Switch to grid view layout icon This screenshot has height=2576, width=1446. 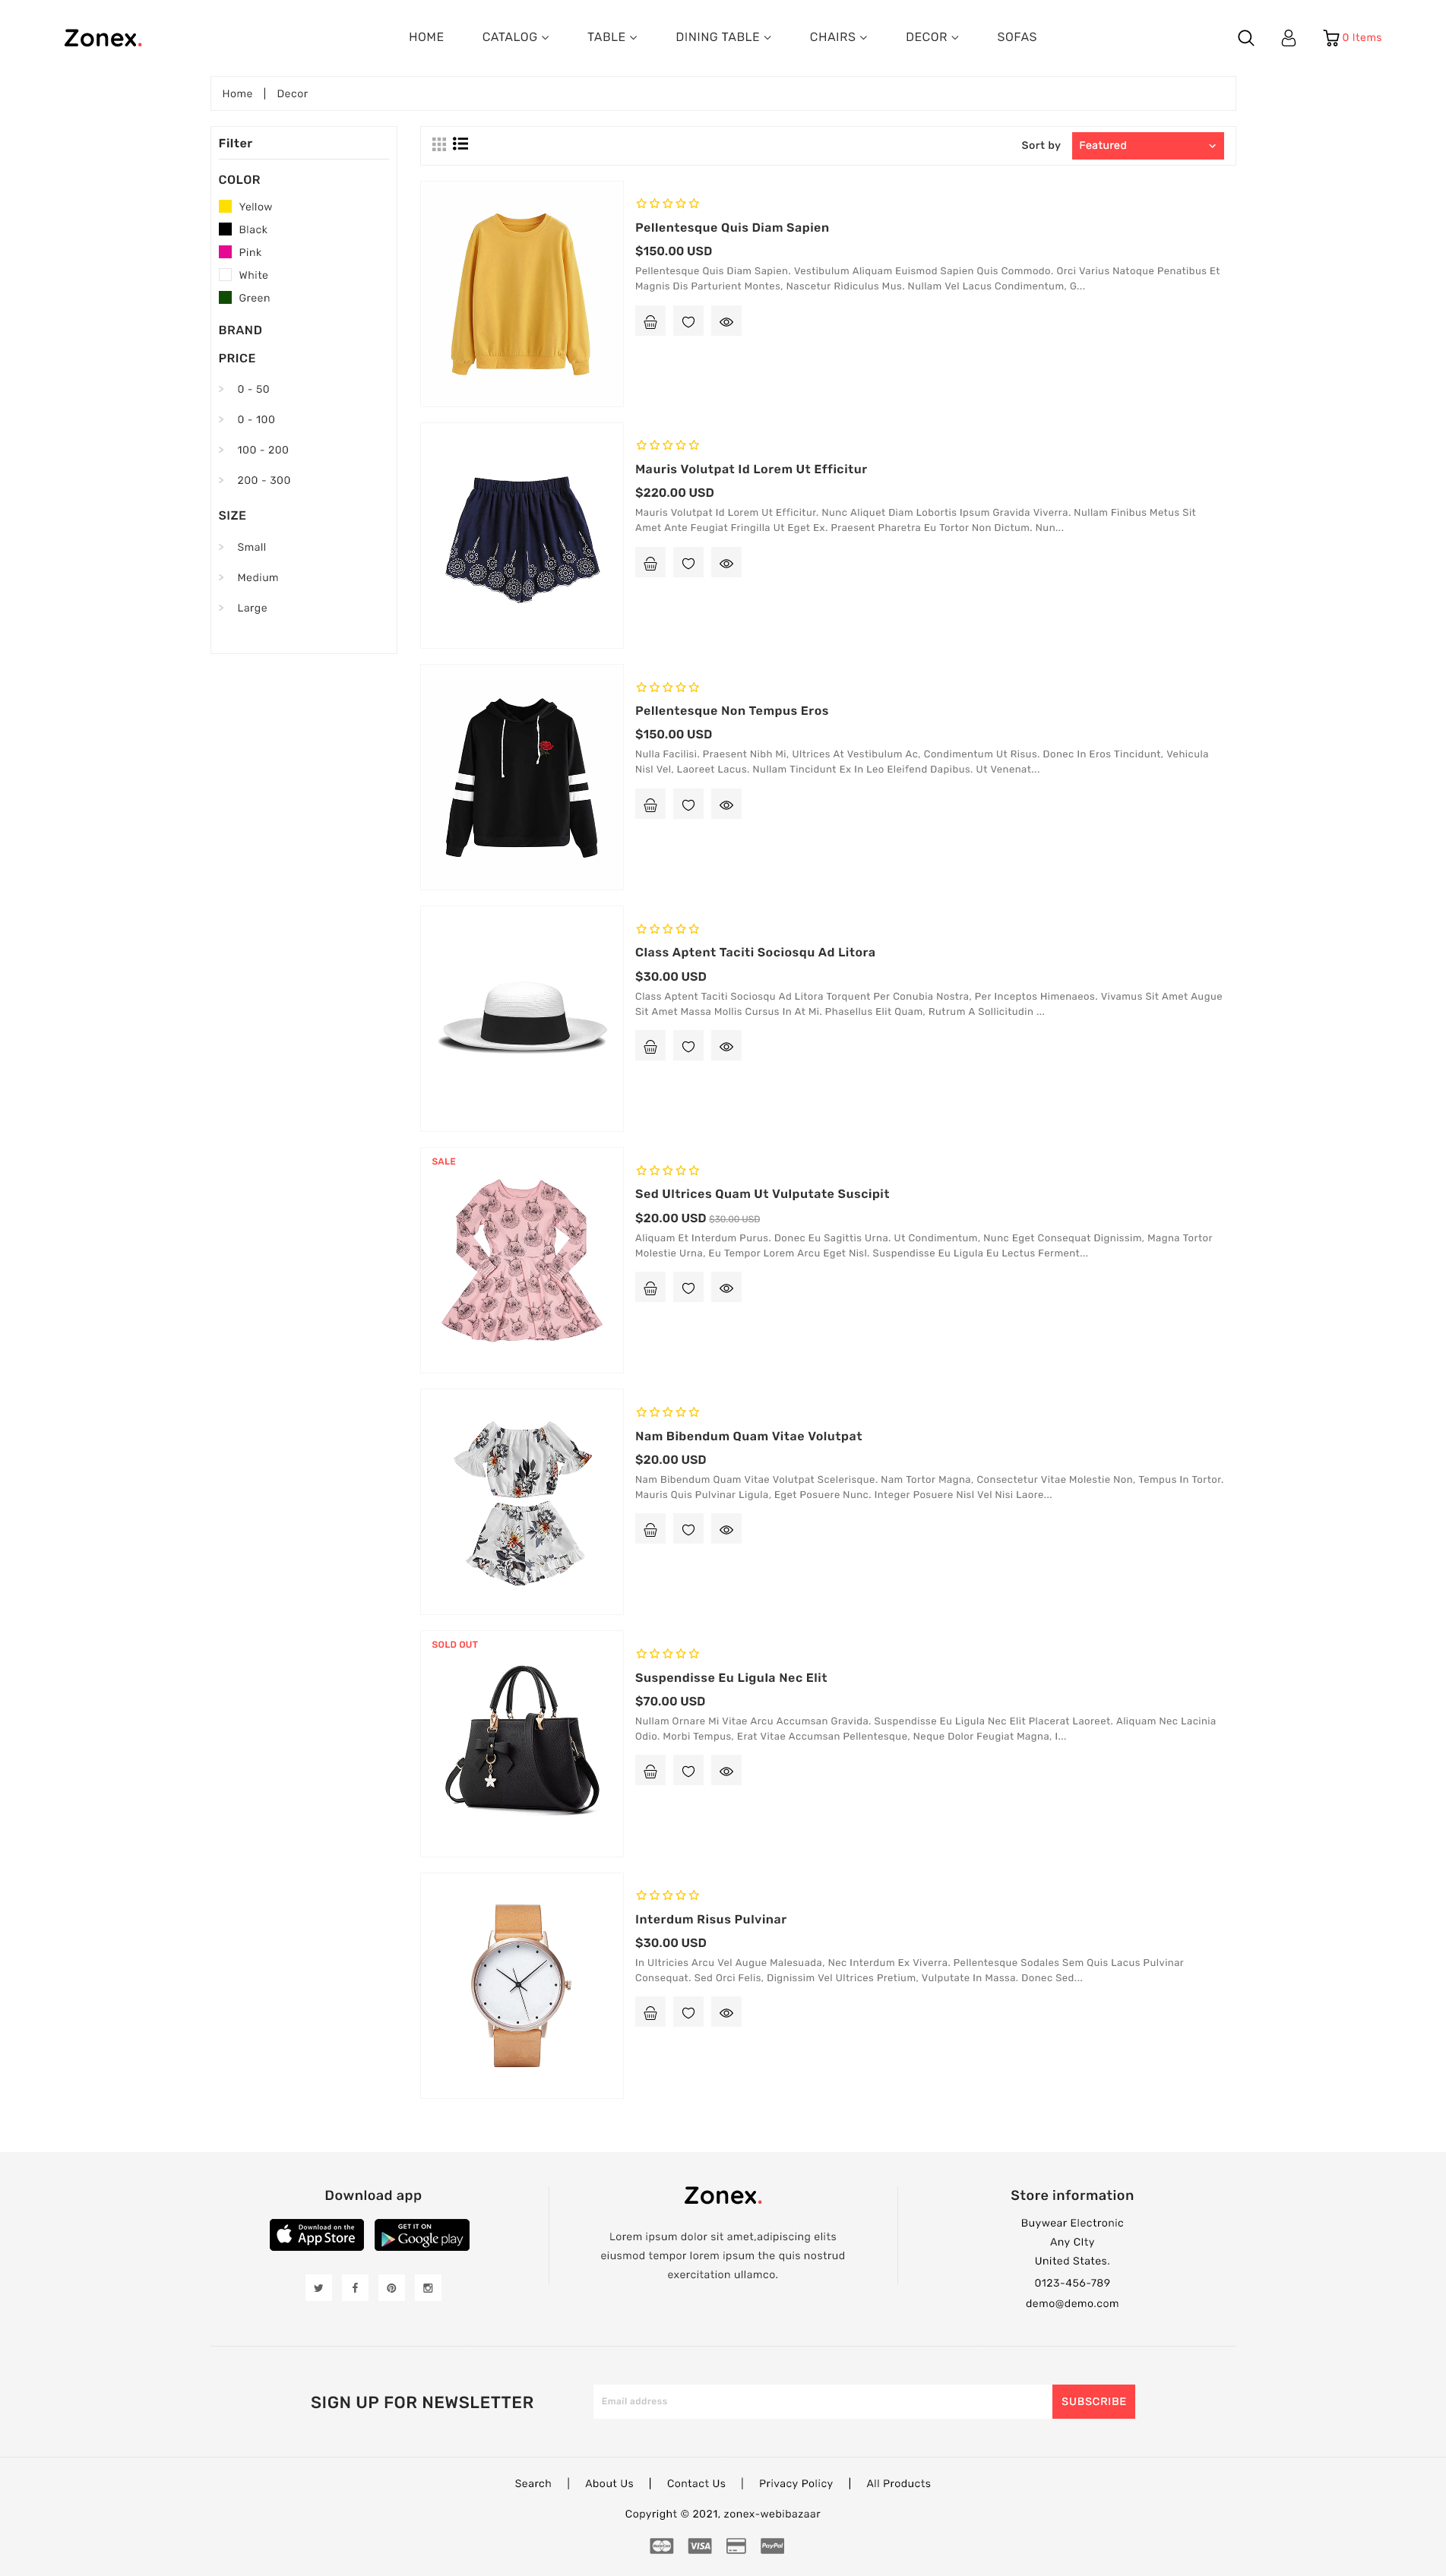[x=439, y=144]
